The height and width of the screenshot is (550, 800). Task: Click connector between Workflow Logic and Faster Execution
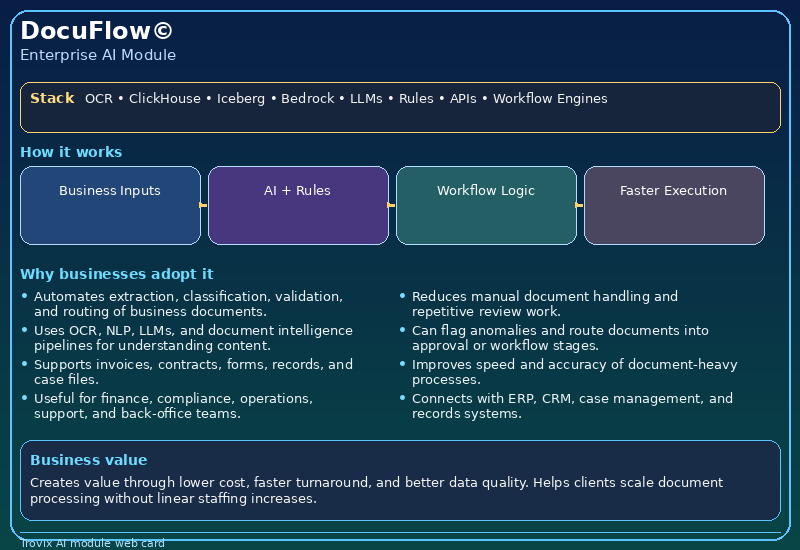(x=580, y=205)
